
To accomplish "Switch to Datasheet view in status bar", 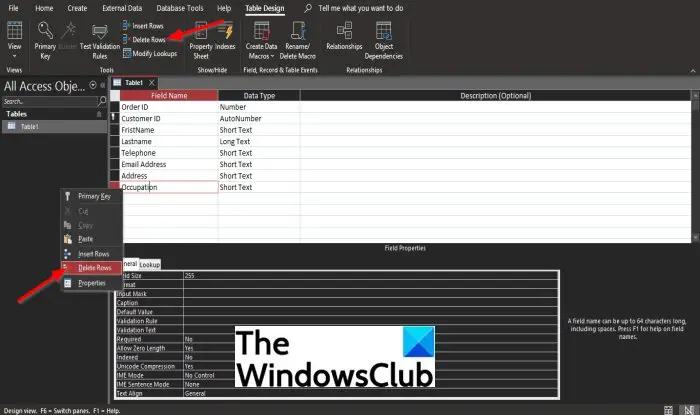I will pyautogui.click(x=668, y=410).
